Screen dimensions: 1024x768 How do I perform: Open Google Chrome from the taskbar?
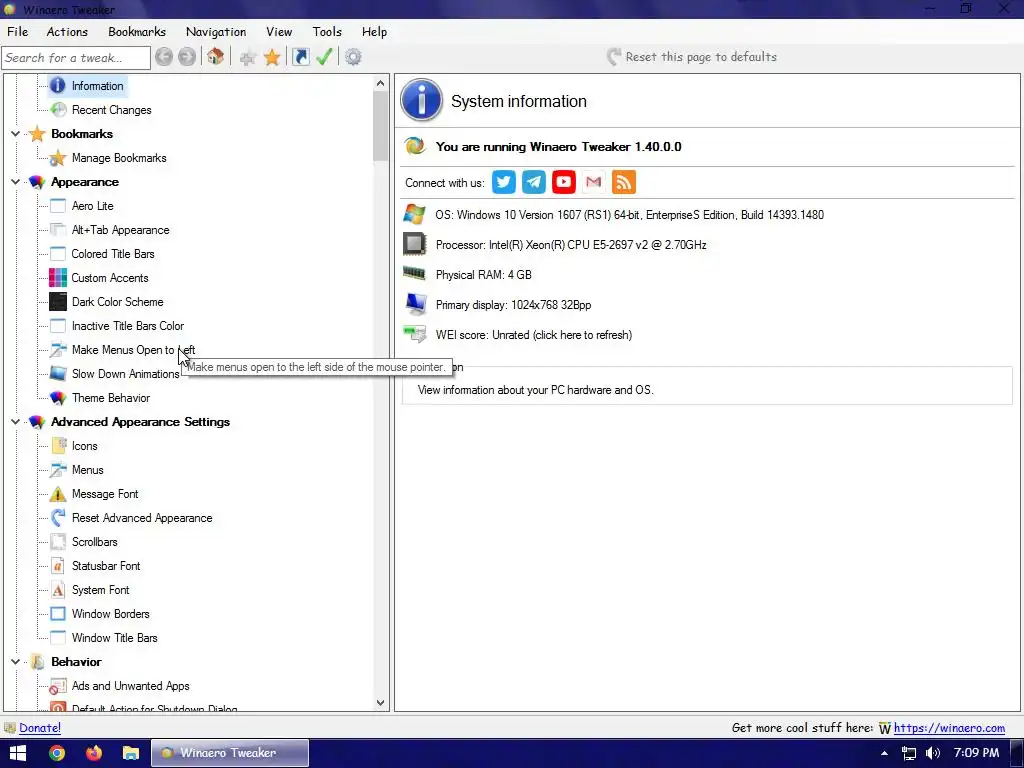57,753
